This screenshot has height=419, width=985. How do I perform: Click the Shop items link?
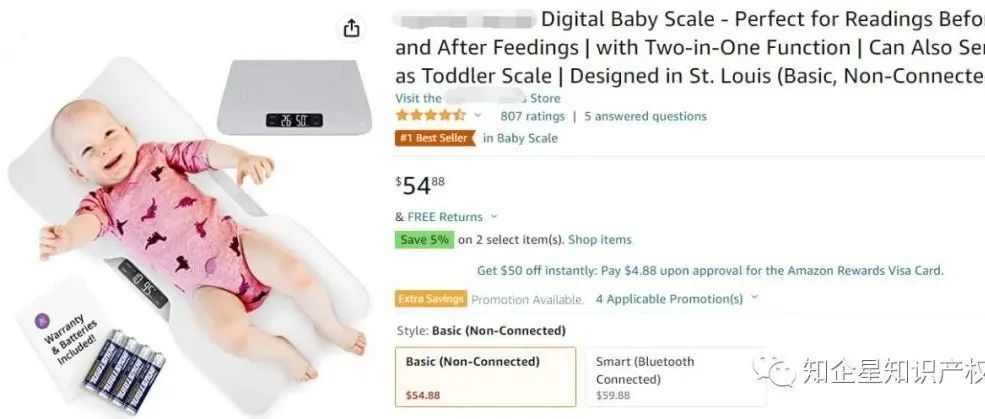[600, 240]
